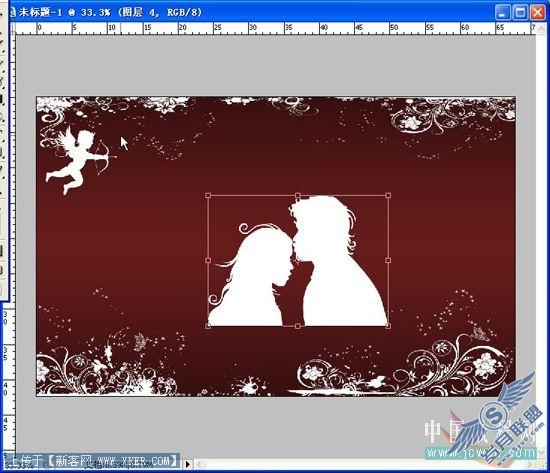Viewport: 550px width, 473px height.
Task: Click the top-center transform handle
Action: 298,195
